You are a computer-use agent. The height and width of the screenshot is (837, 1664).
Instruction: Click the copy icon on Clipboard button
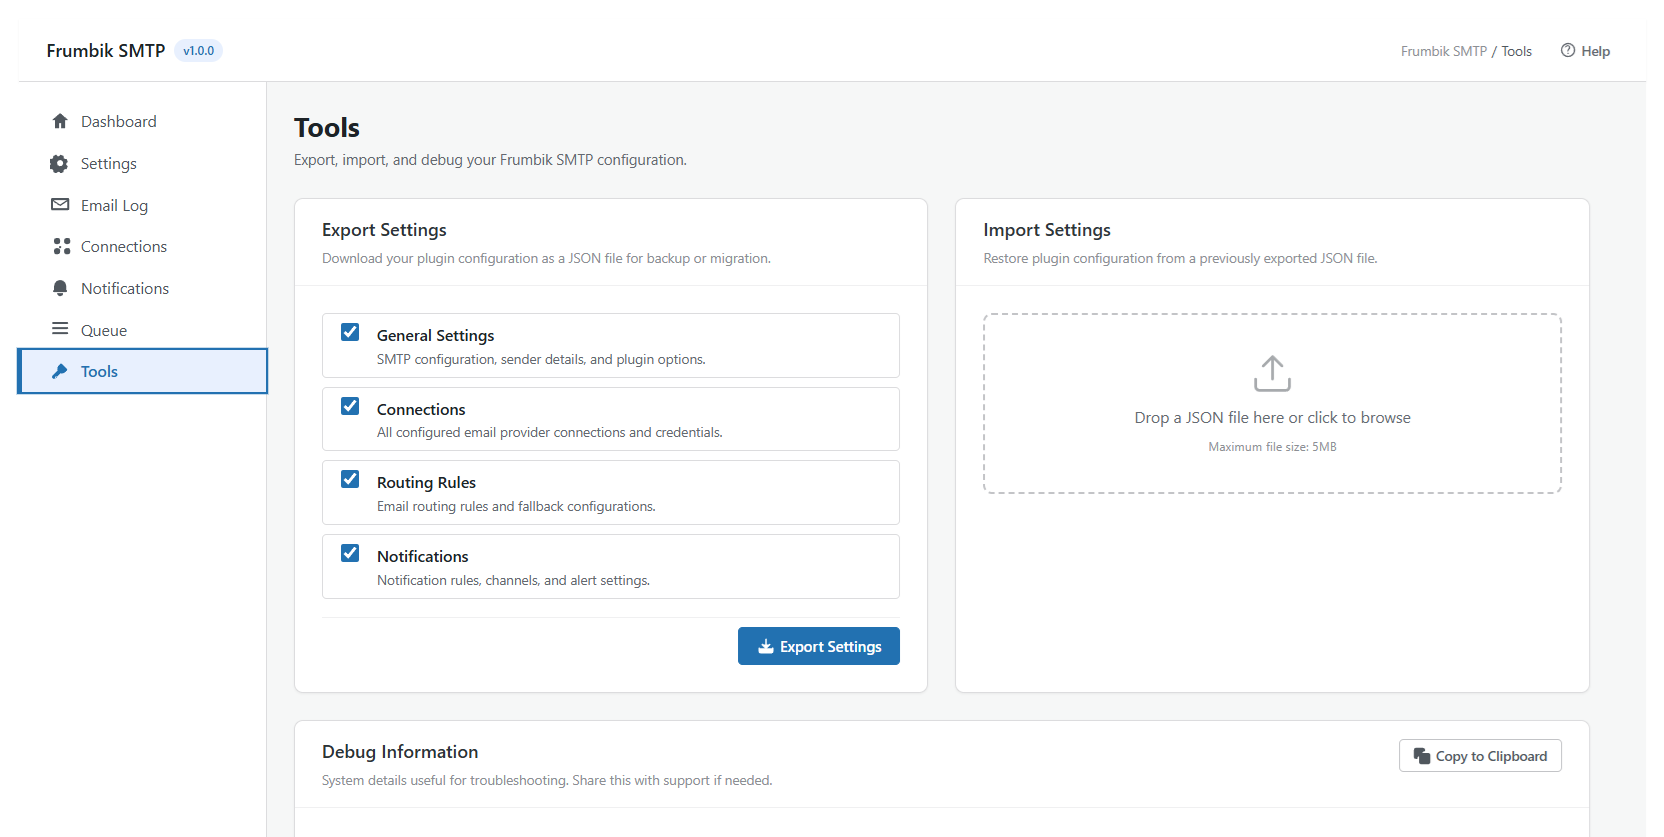point(1421,756)
